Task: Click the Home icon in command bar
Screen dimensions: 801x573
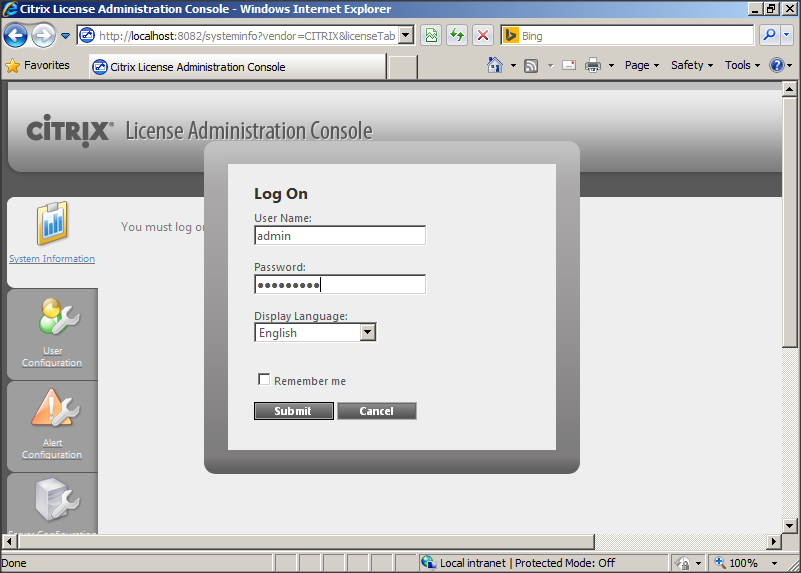Action: point(494,66)
